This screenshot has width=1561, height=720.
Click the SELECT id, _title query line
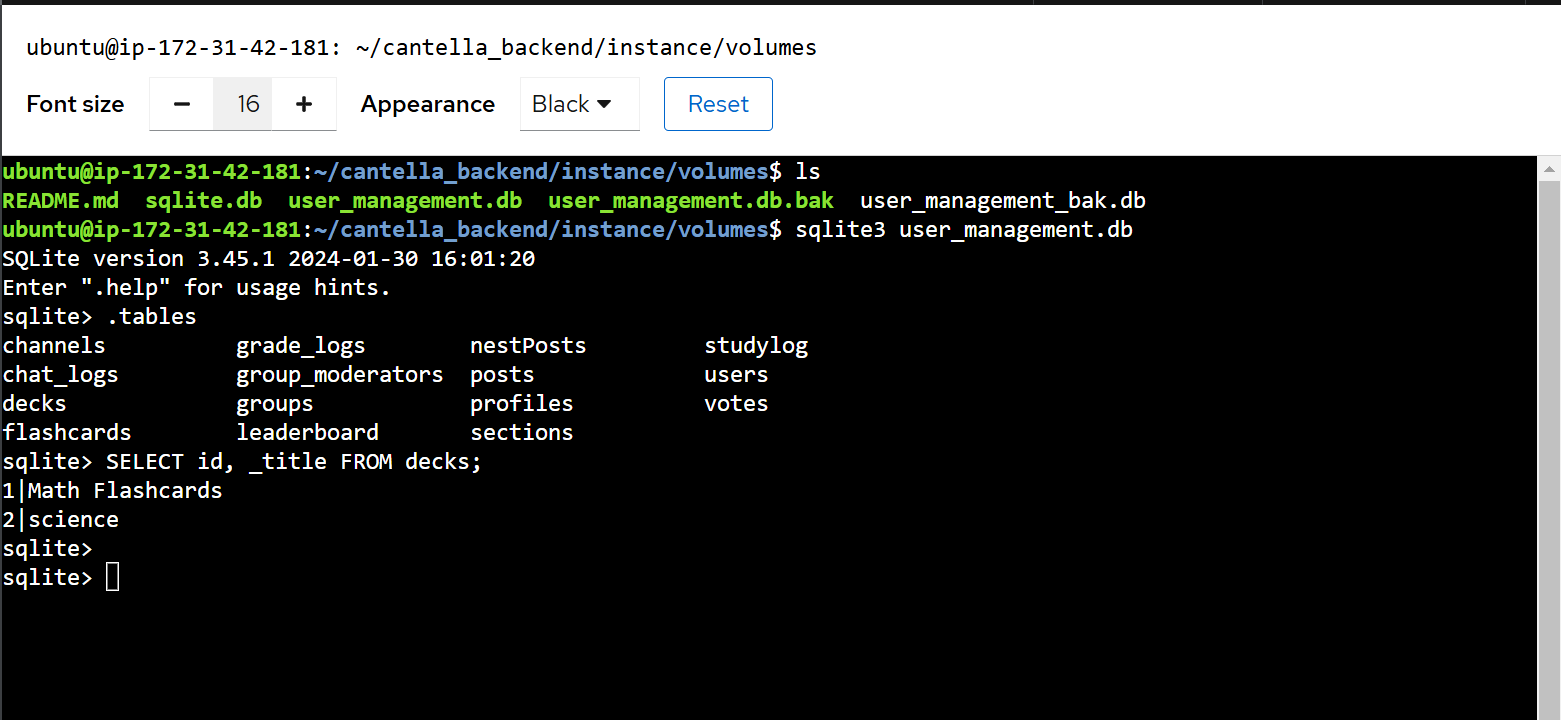point(242,461)
